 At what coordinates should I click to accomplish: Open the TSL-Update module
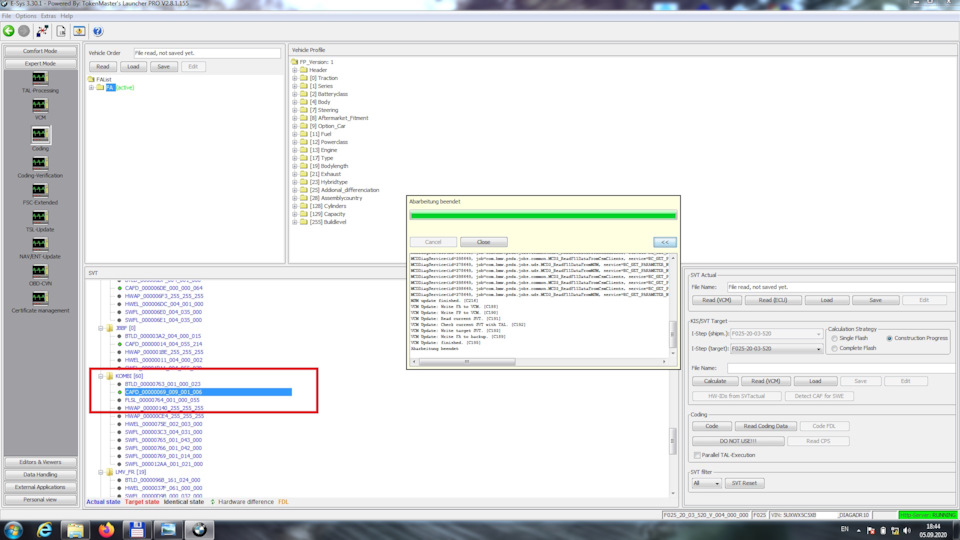tap(40, 217)
